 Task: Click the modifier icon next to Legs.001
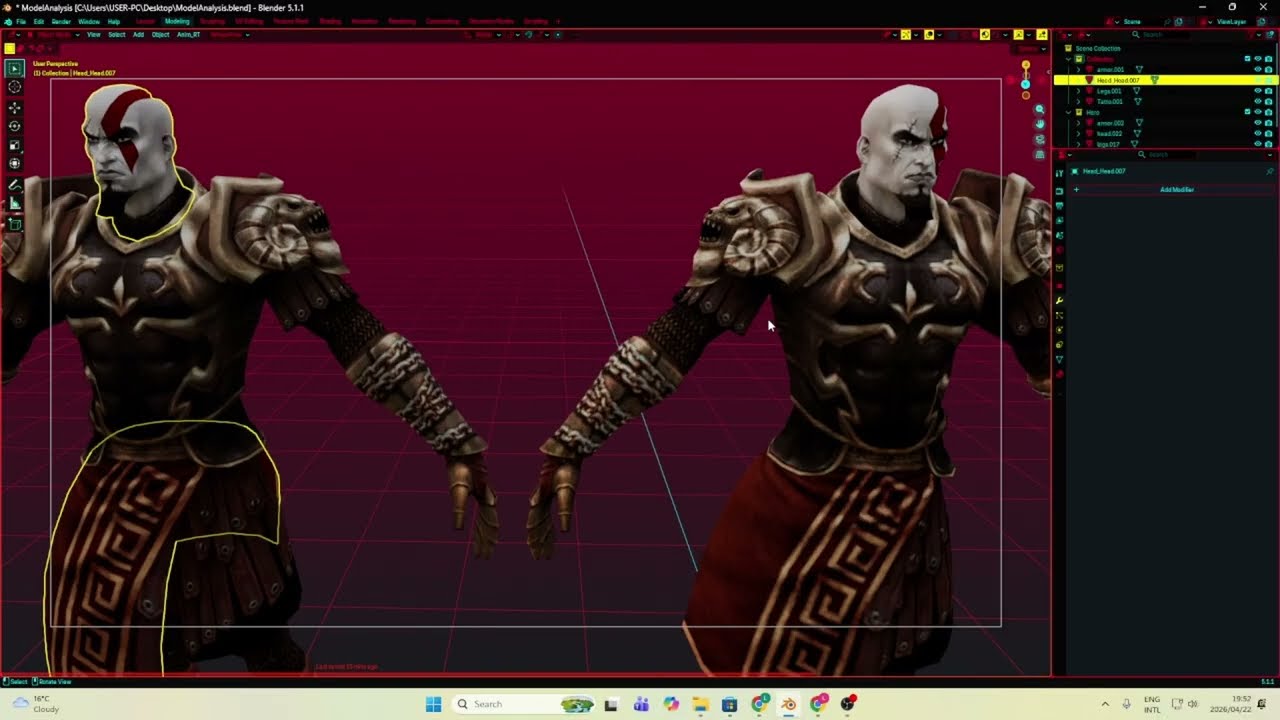pos(1137,91)
